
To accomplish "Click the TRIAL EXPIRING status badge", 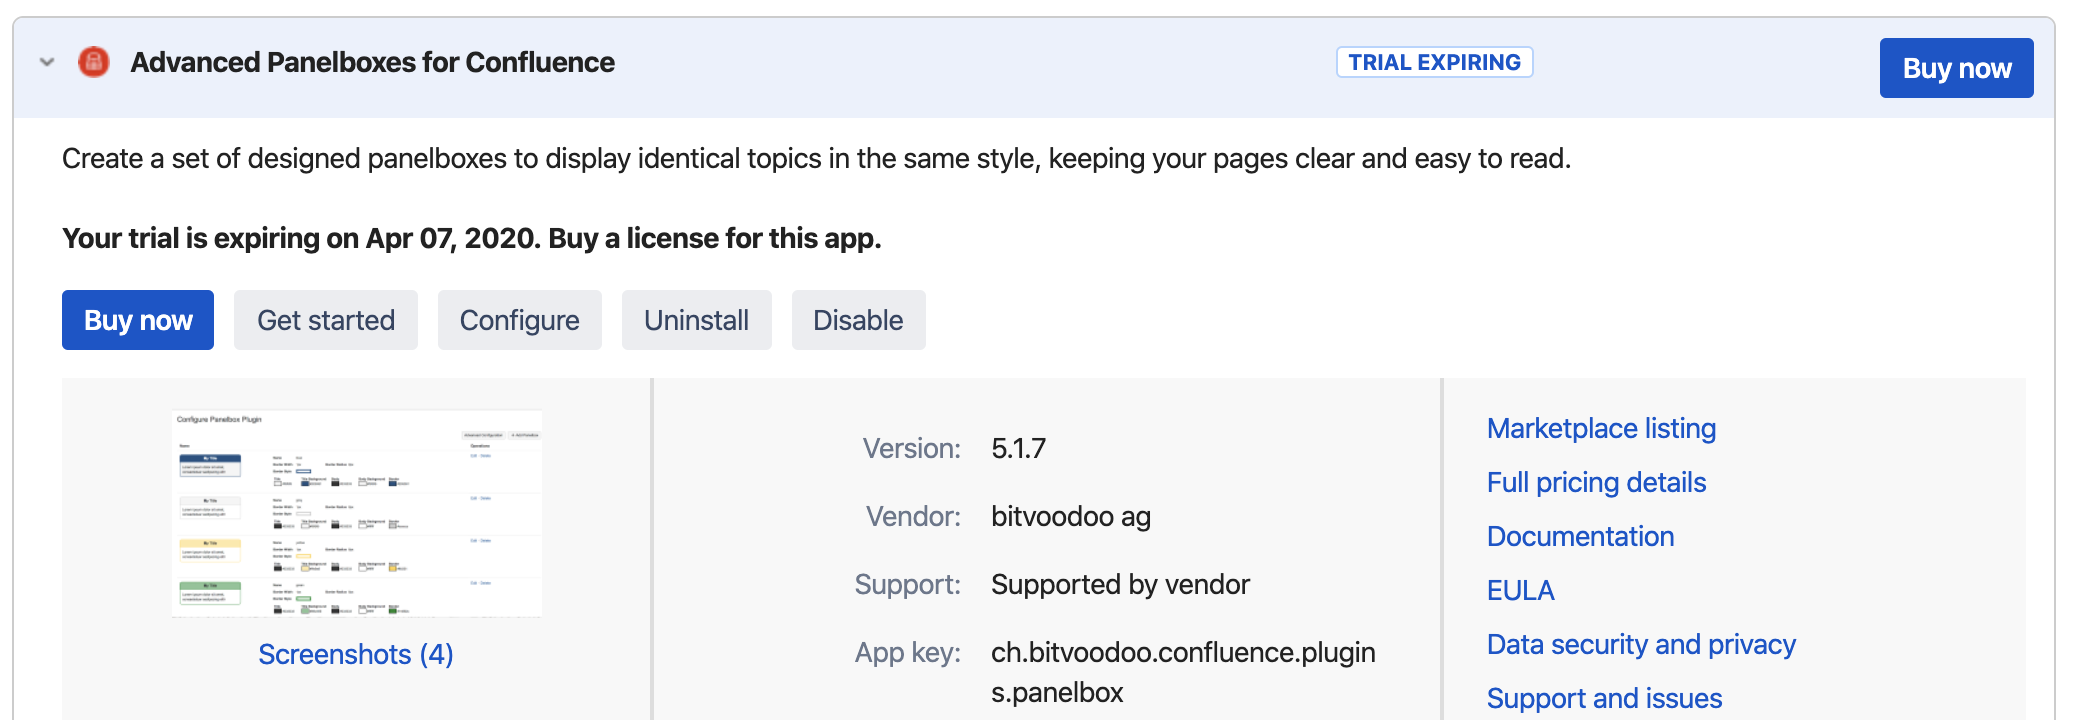I will [x=1434, y=62].
